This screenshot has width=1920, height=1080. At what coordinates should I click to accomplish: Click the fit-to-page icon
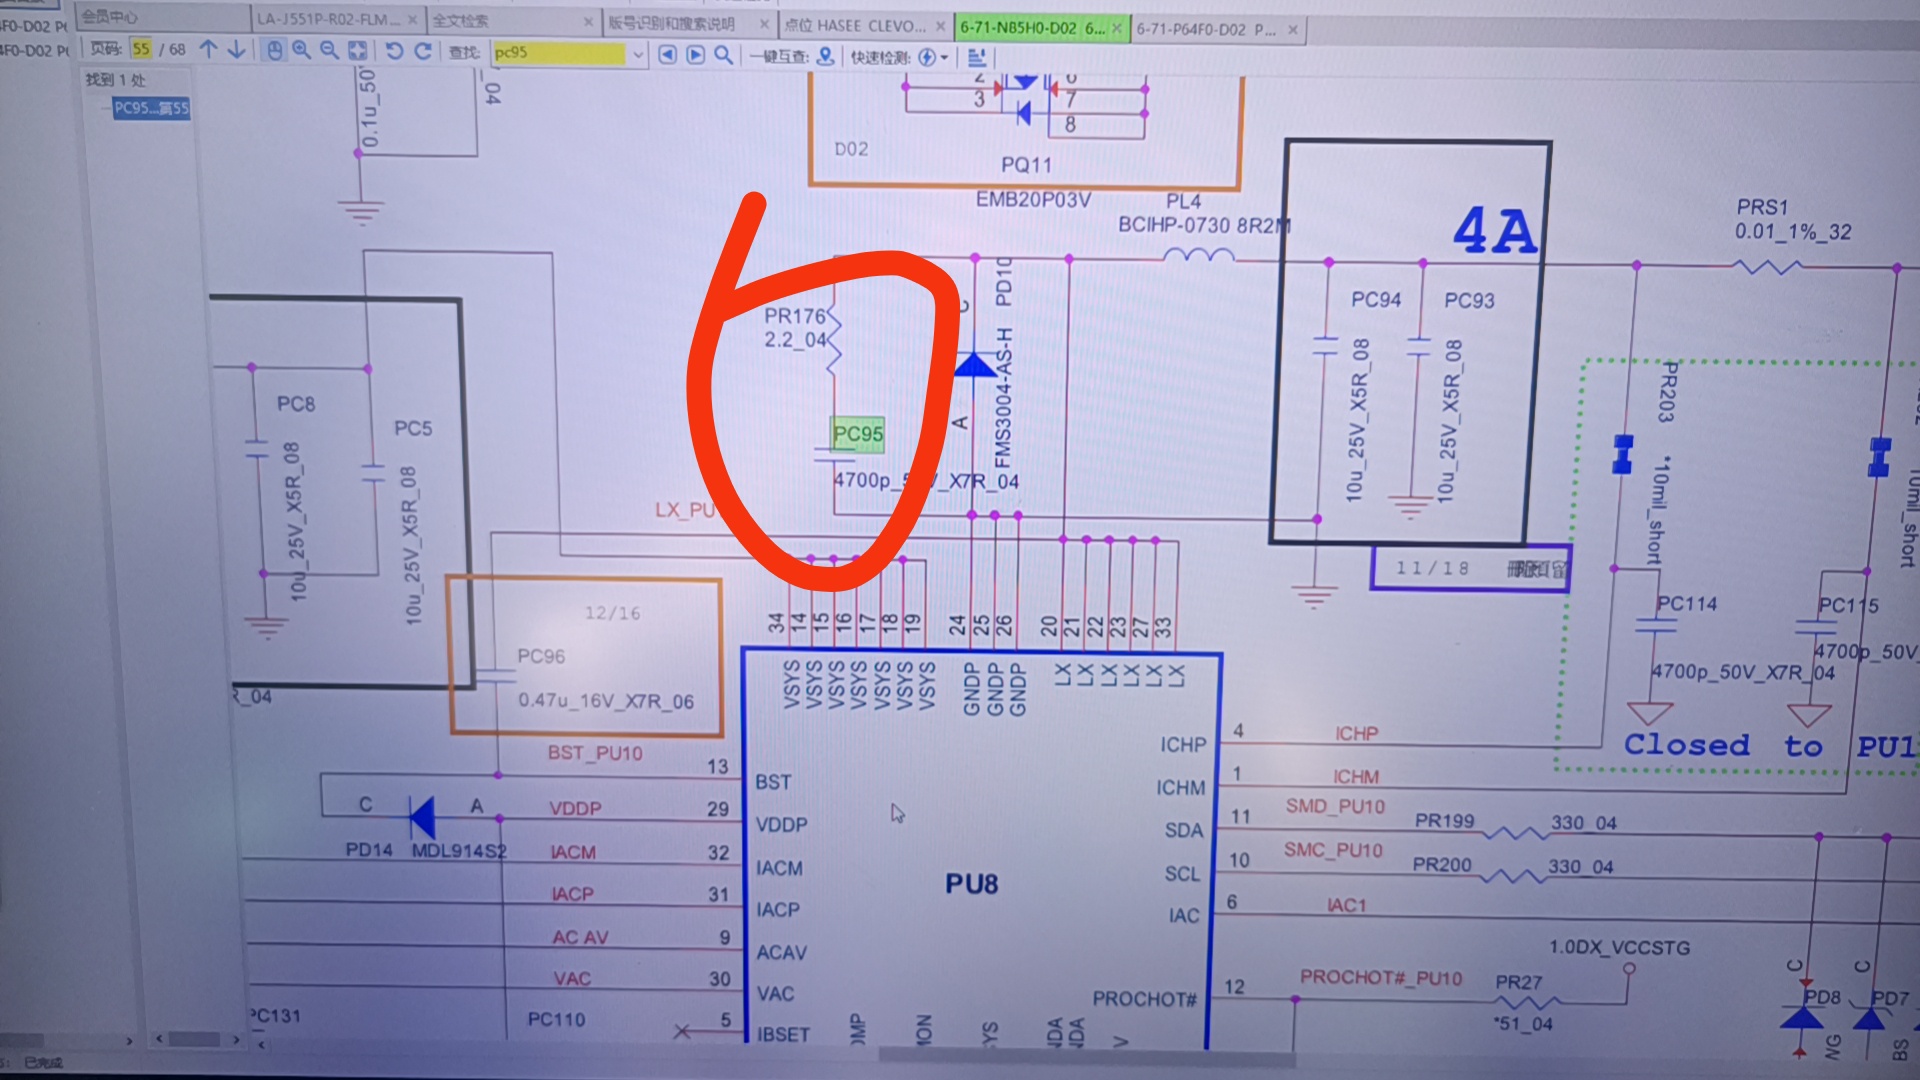click(357, 50)
